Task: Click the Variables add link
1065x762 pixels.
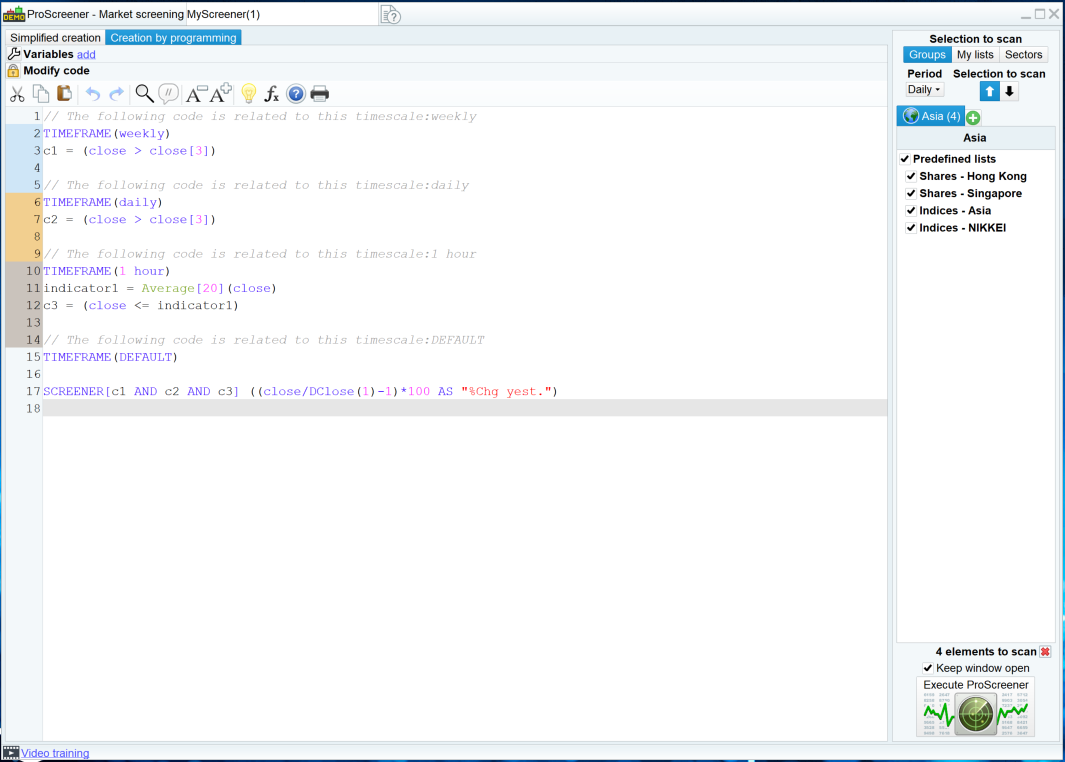Action: pyautogui.click(x=86, y=54)
